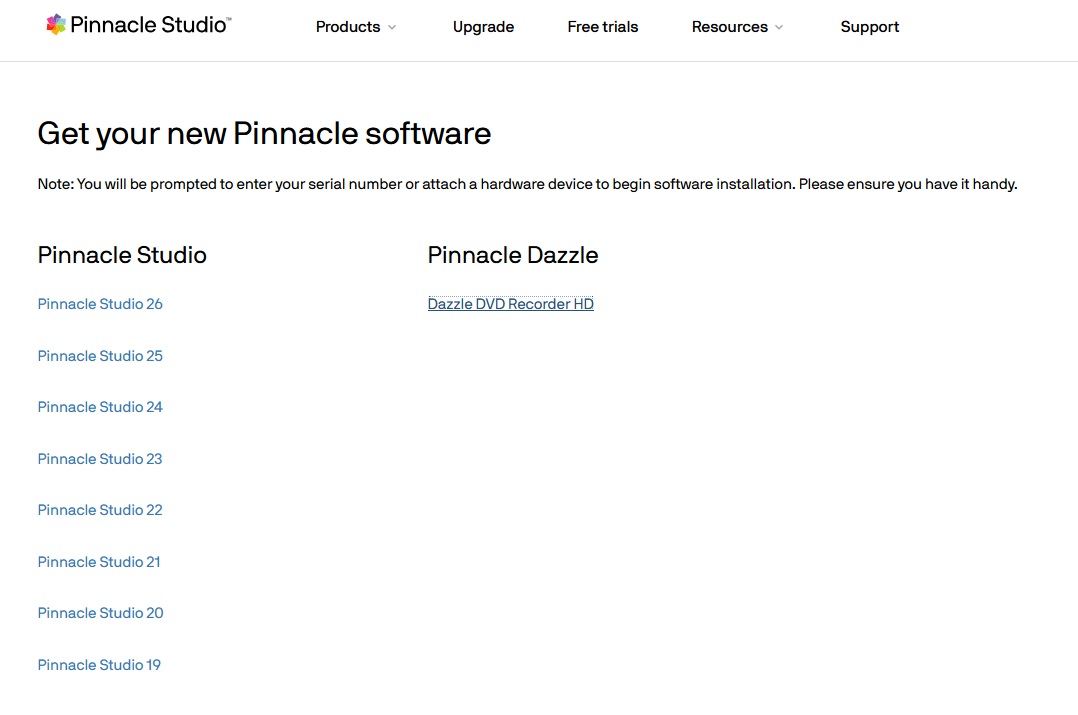Download Pinnacle Studio 19
Screen dimensions: 1078x715
[x=99, y=665]
